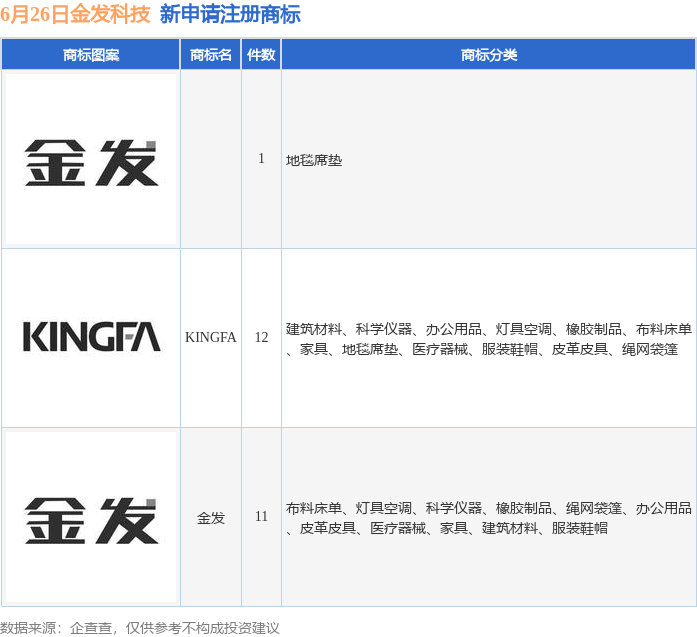This screenshot has width=697, height=637.
Task: Click the blue title 新申请注册商标
Action: [x=230, y=14]
